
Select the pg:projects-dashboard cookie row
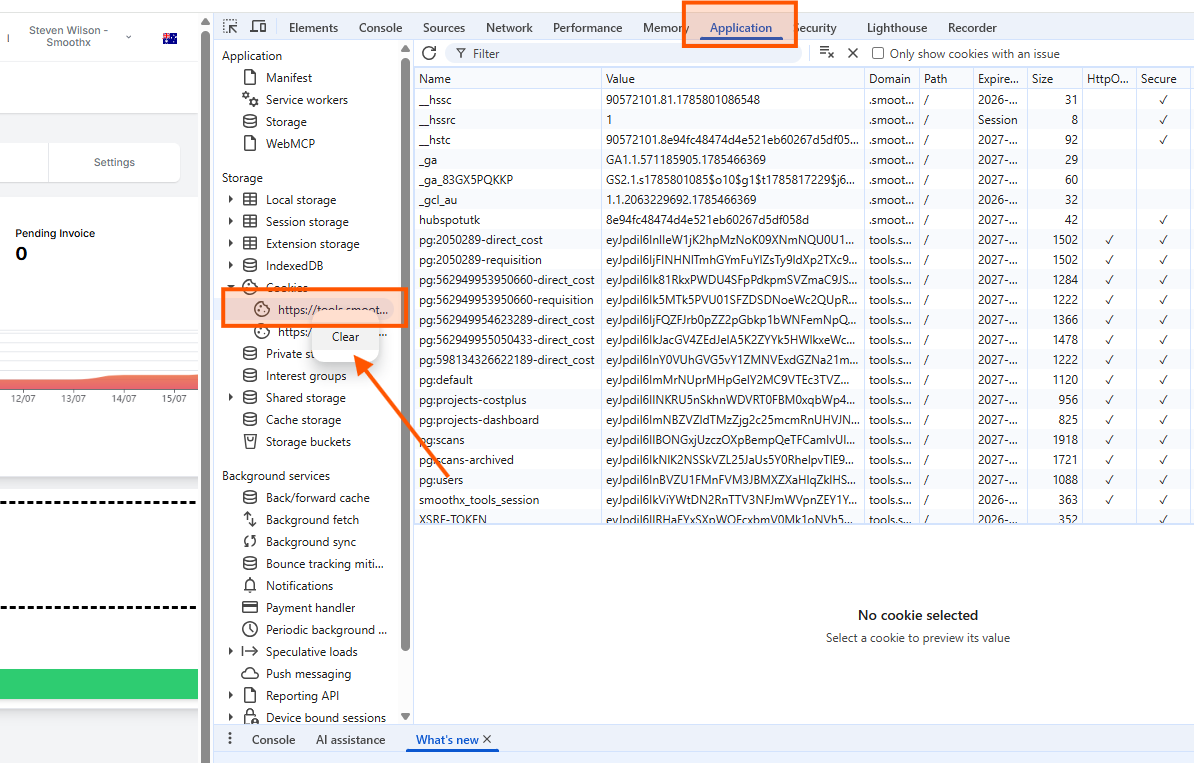[803, 420]
